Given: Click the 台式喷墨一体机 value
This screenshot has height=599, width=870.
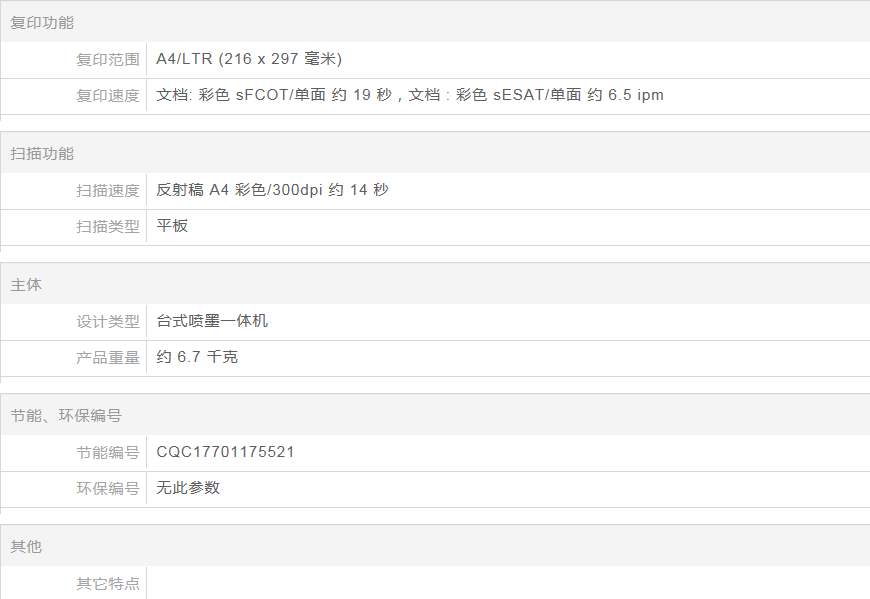Looking at the screenshot, I should click(x=212, y=321).
